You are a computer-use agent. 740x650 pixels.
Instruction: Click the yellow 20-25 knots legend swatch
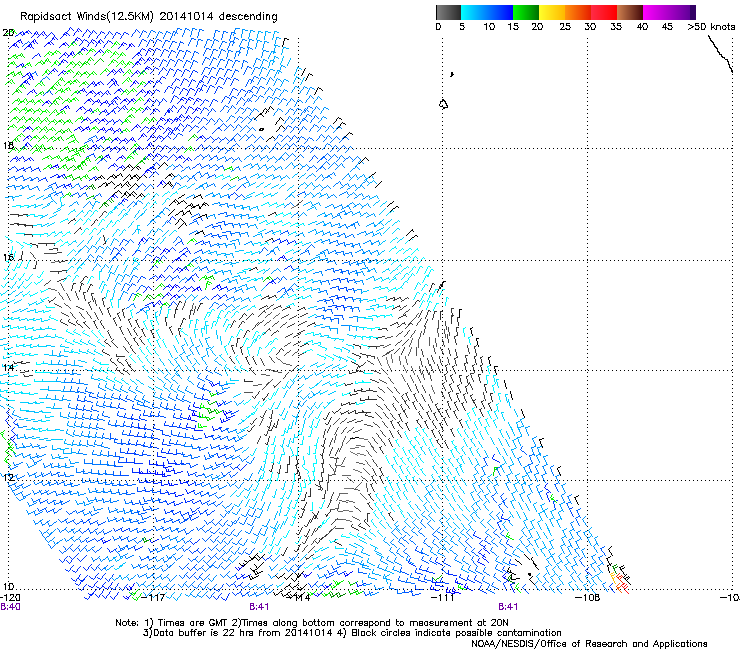pyautogui.click(x=552, y=12)
